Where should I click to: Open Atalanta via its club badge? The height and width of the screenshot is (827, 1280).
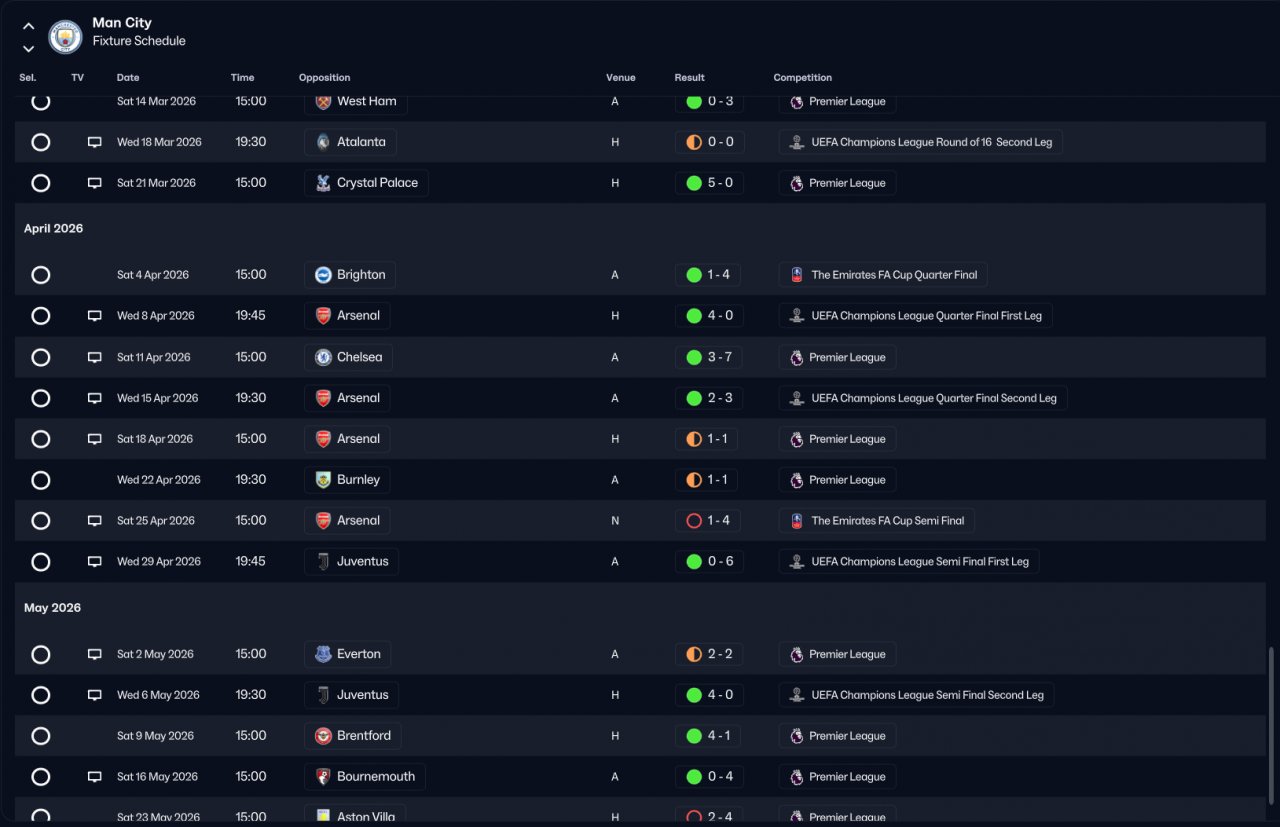pos(323,142)
